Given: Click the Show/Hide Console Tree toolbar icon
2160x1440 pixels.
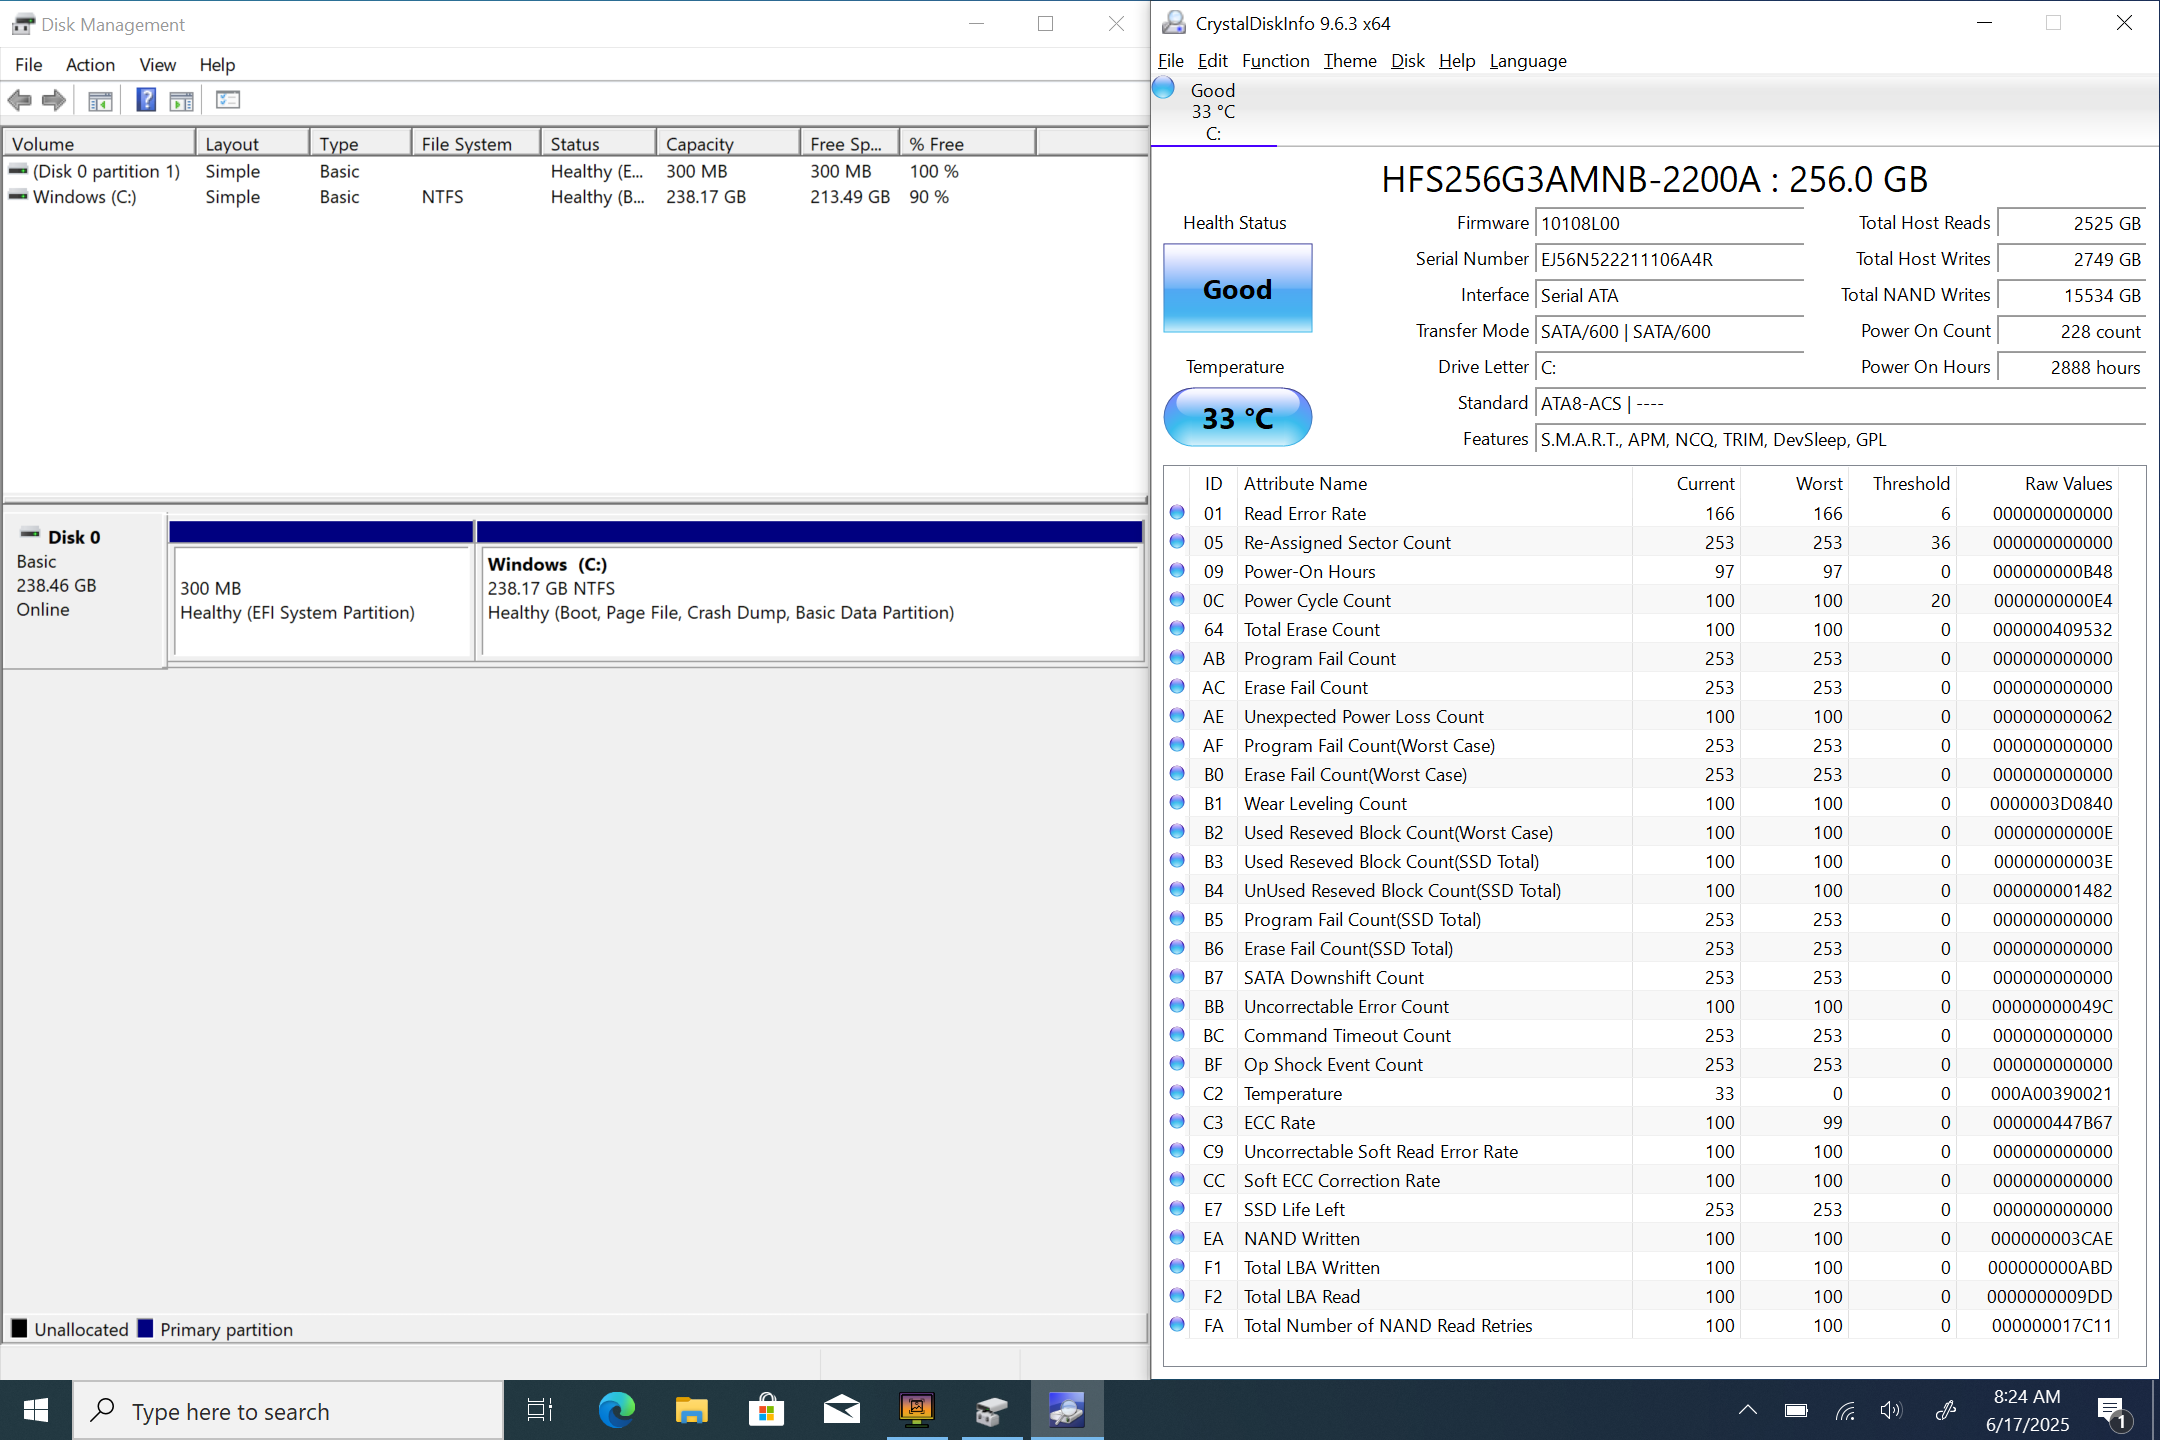Looking at the screenshot, I should tap(100, 100).
